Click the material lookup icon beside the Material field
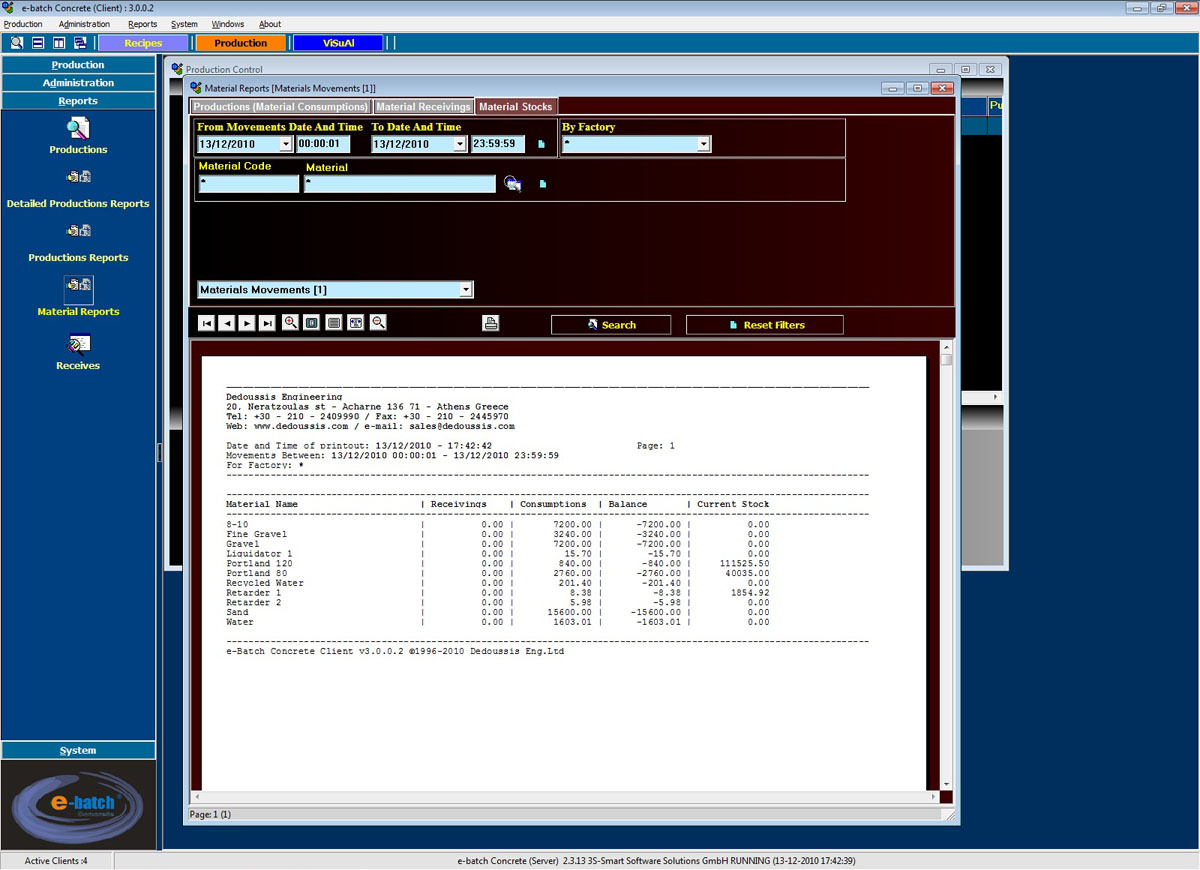Image resolution: width=1200 pixels, height=870 pixels. coord(512,184)
